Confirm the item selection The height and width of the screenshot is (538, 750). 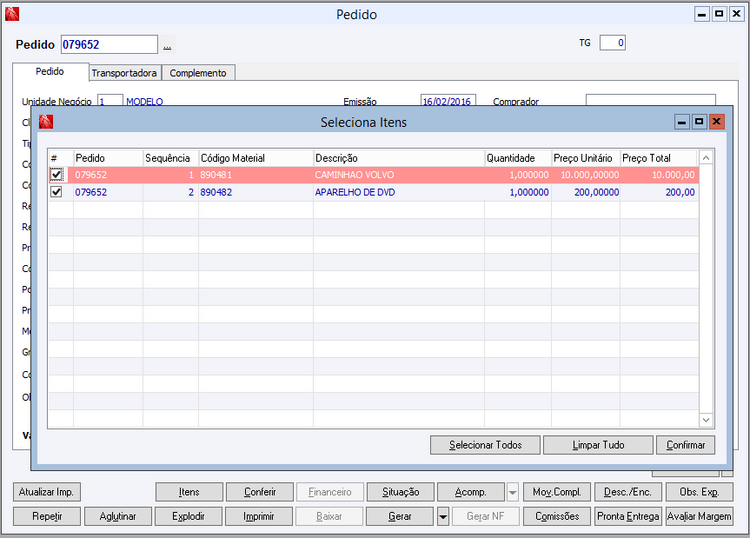click(685, 445)
